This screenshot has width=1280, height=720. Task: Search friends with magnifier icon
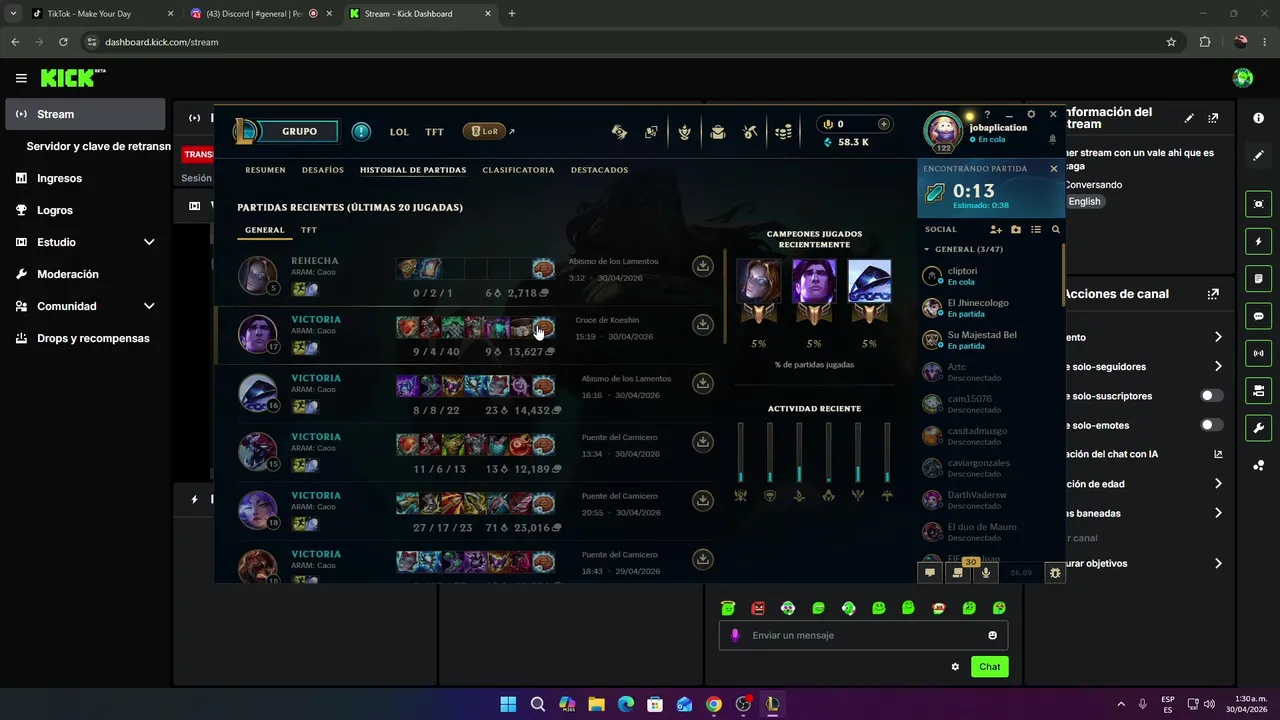(x=1055, y=229)
